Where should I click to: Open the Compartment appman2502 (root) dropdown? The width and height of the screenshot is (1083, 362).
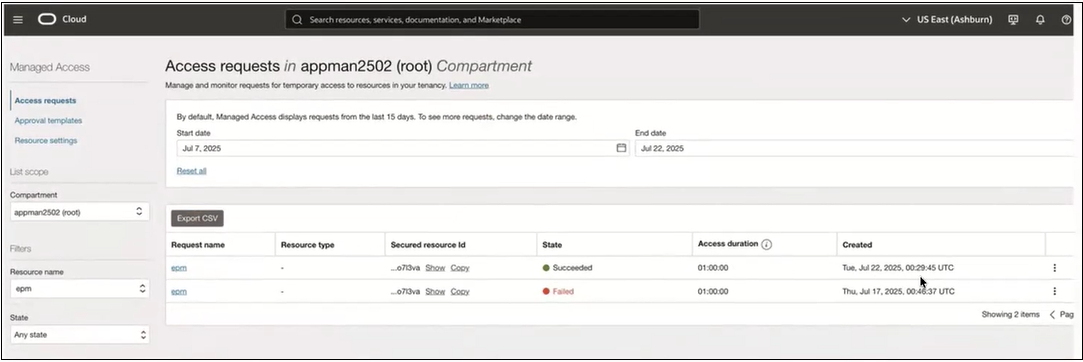79,212
